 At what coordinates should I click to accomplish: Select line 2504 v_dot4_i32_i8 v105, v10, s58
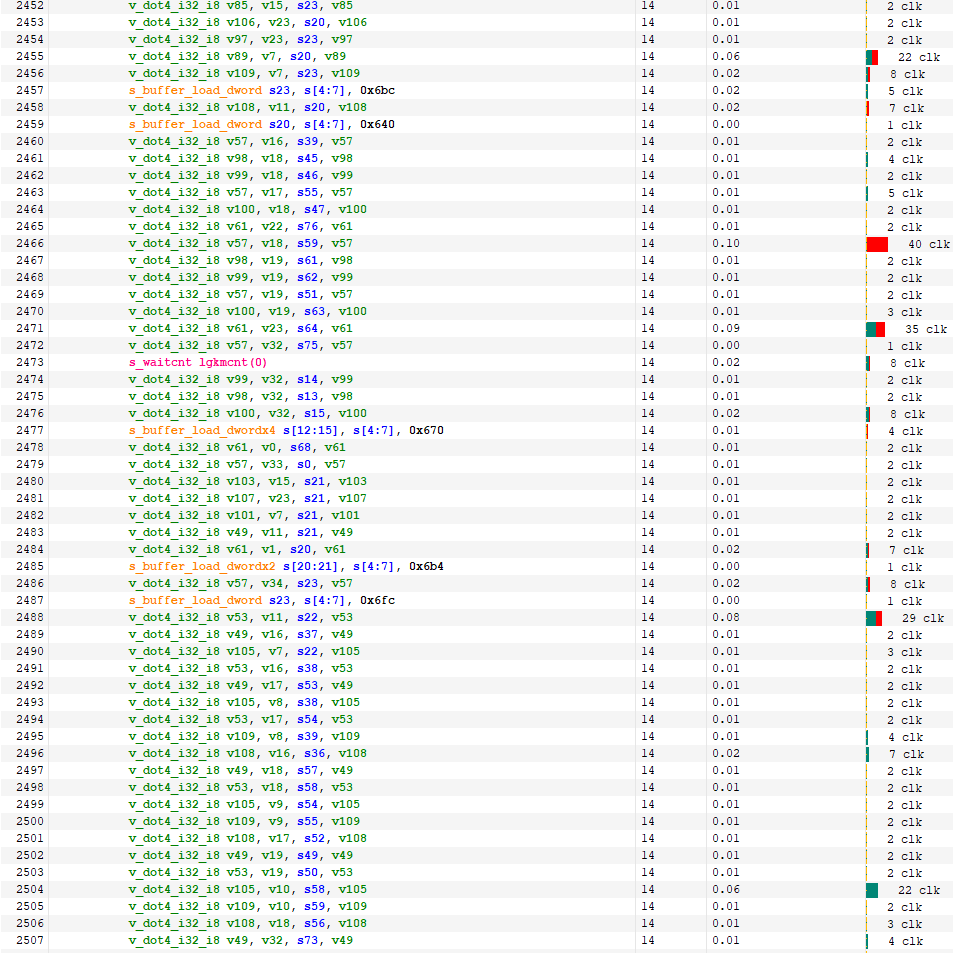247,890
